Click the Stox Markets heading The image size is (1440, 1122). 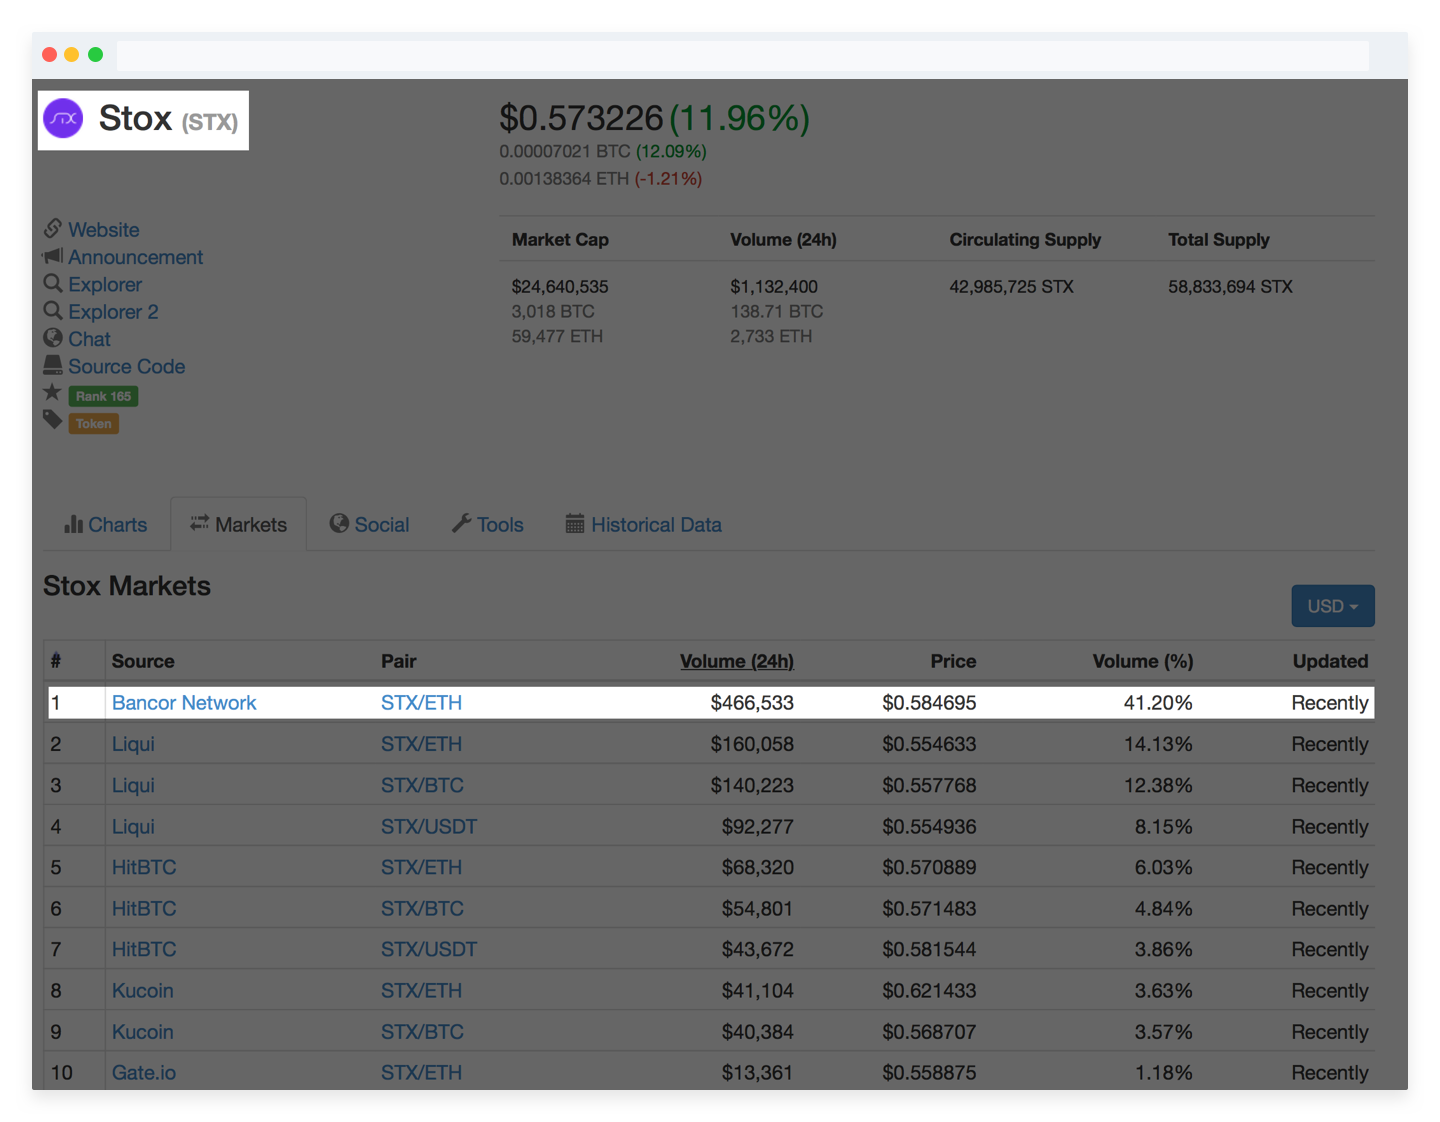[127, 586]
